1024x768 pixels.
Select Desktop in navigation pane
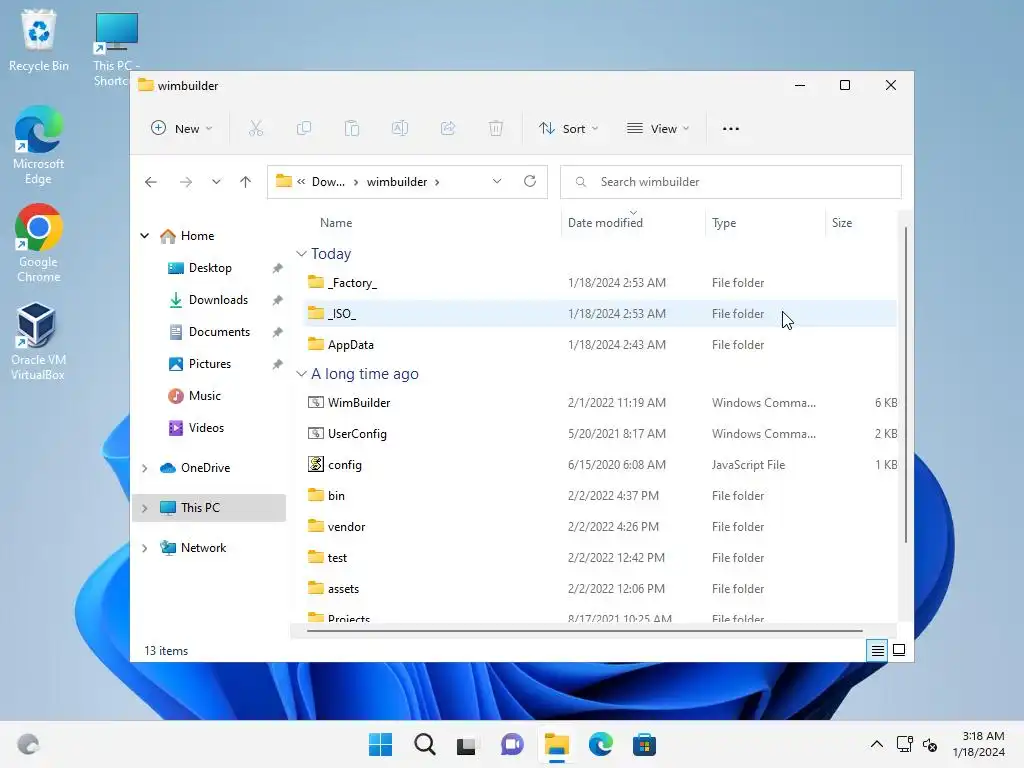pyautogui.click(x=210, y=268)
